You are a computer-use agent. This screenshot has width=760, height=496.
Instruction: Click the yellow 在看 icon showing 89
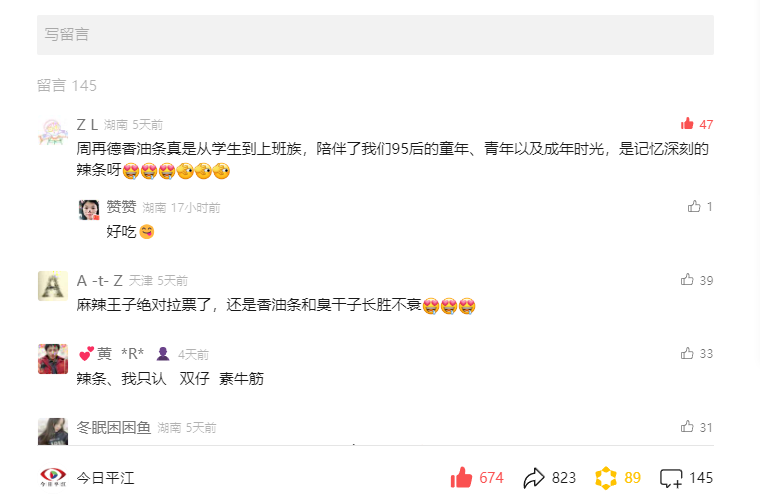605,478
